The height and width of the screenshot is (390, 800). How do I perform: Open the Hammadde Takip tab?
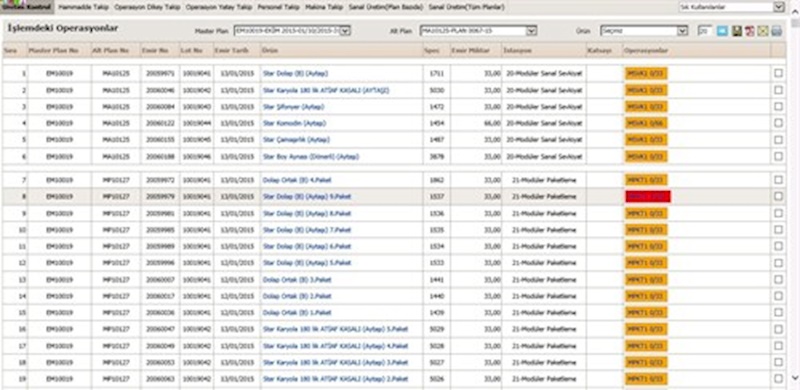(84, 8)
